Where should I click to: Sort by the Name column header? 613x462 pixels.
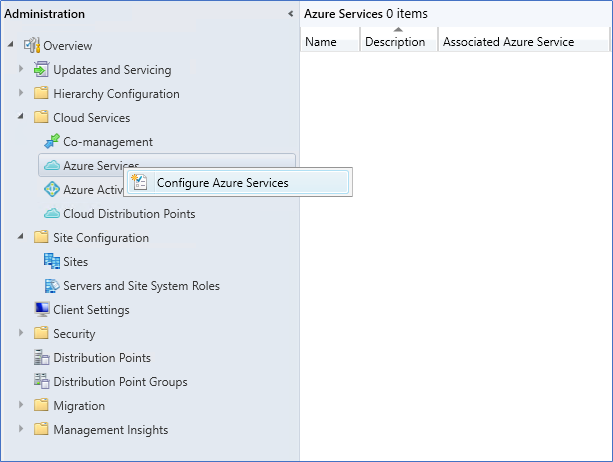pos(330,41)
